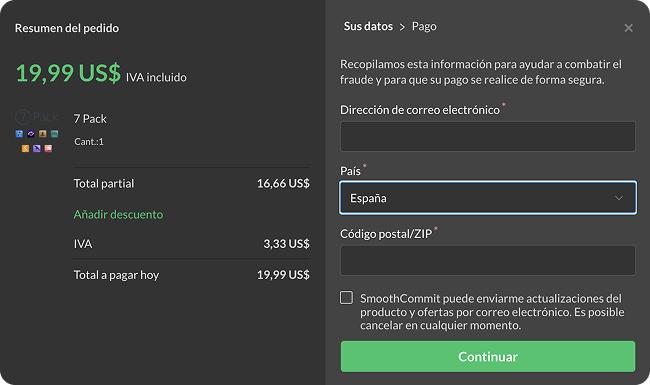Click the Código postal/ZIP input field
The width and height of the screenshot is (650, 385).
click(x=488, y=261)
